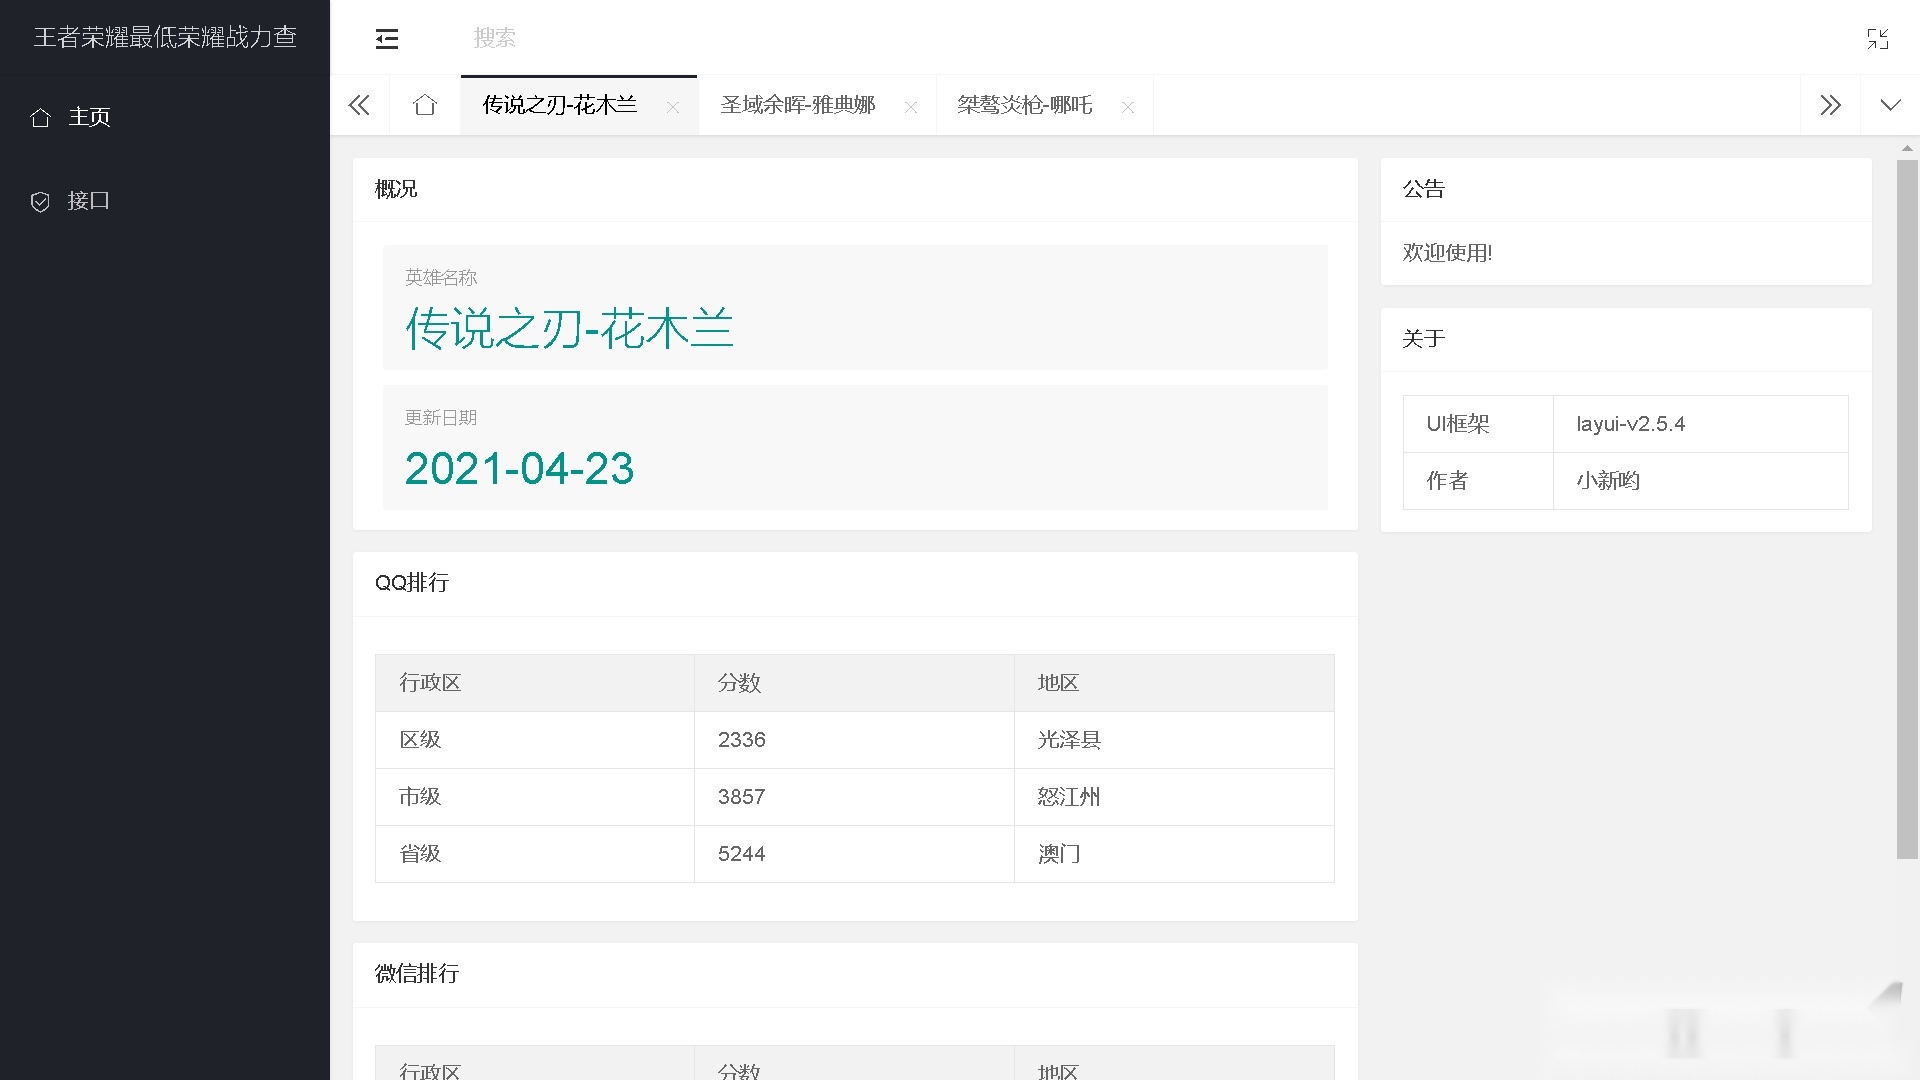
Task: Collapse the sidebar with the hamburger icon
Action: (x=387, y=39)
